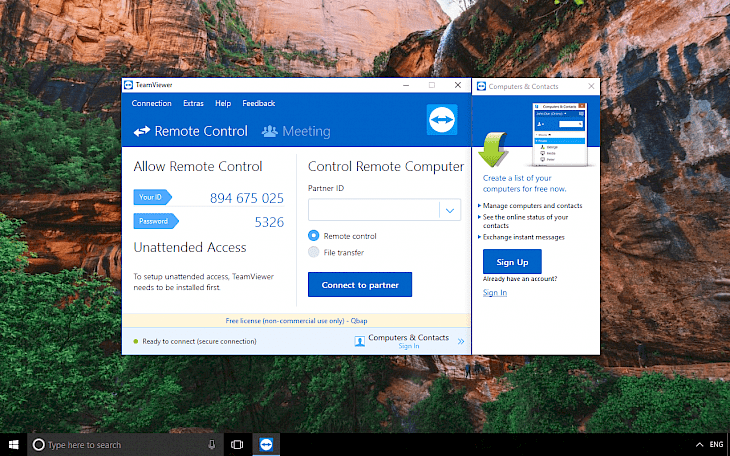Open the Partner ID dropdown arrow
730x456 pixels.
pos(450,210)
